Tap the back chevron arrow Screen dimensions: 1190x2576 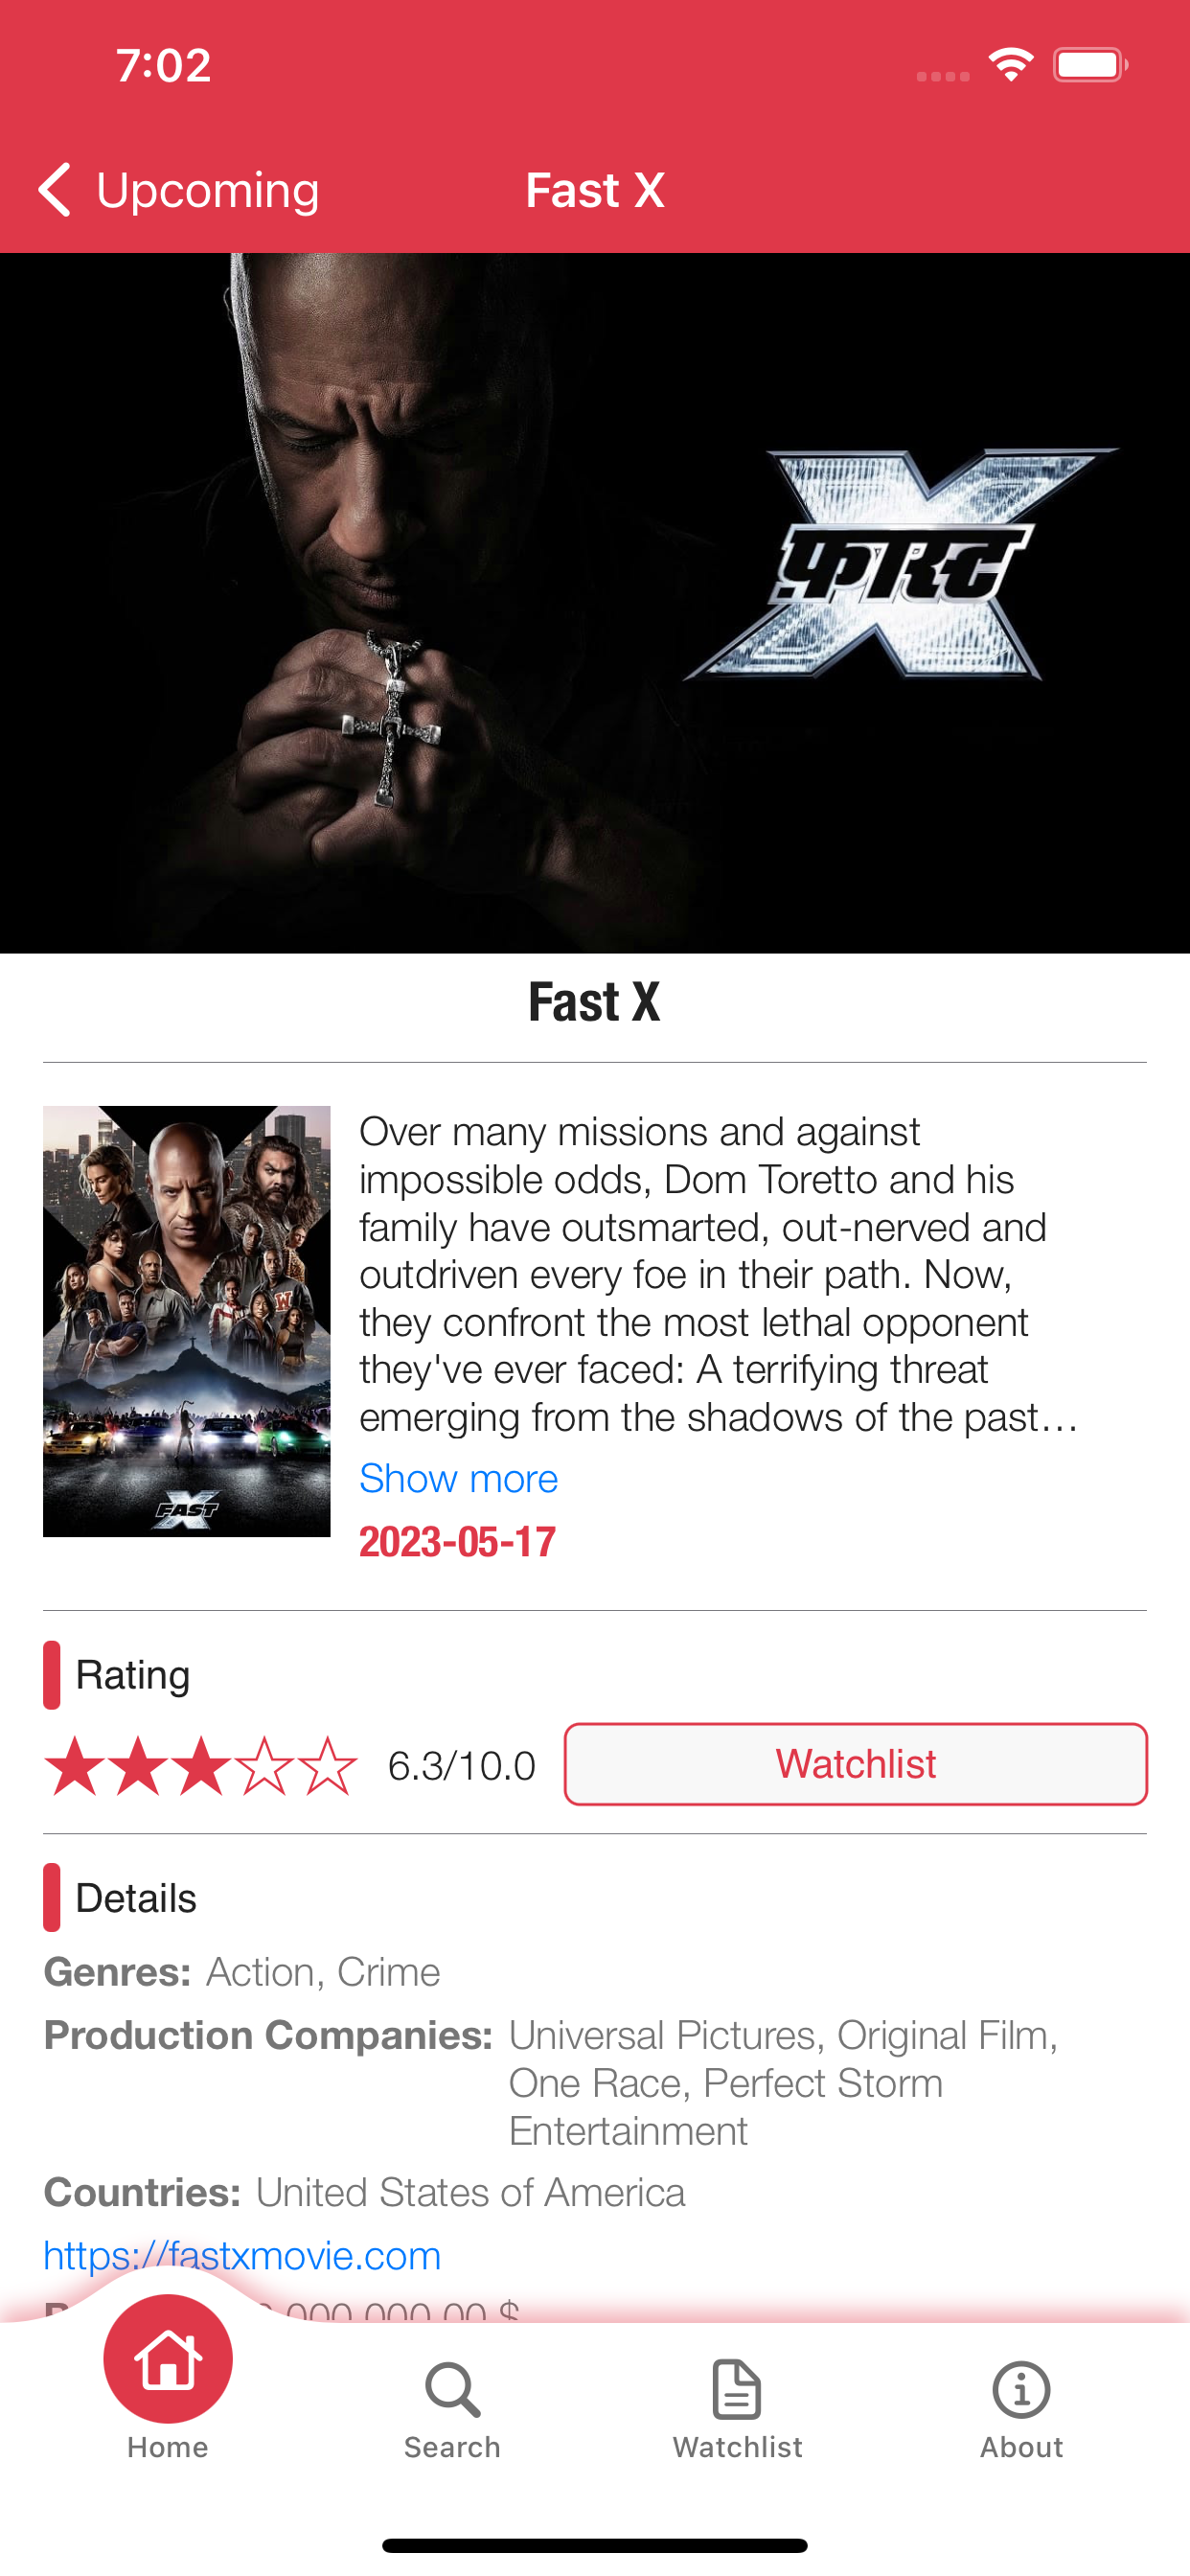55,190
